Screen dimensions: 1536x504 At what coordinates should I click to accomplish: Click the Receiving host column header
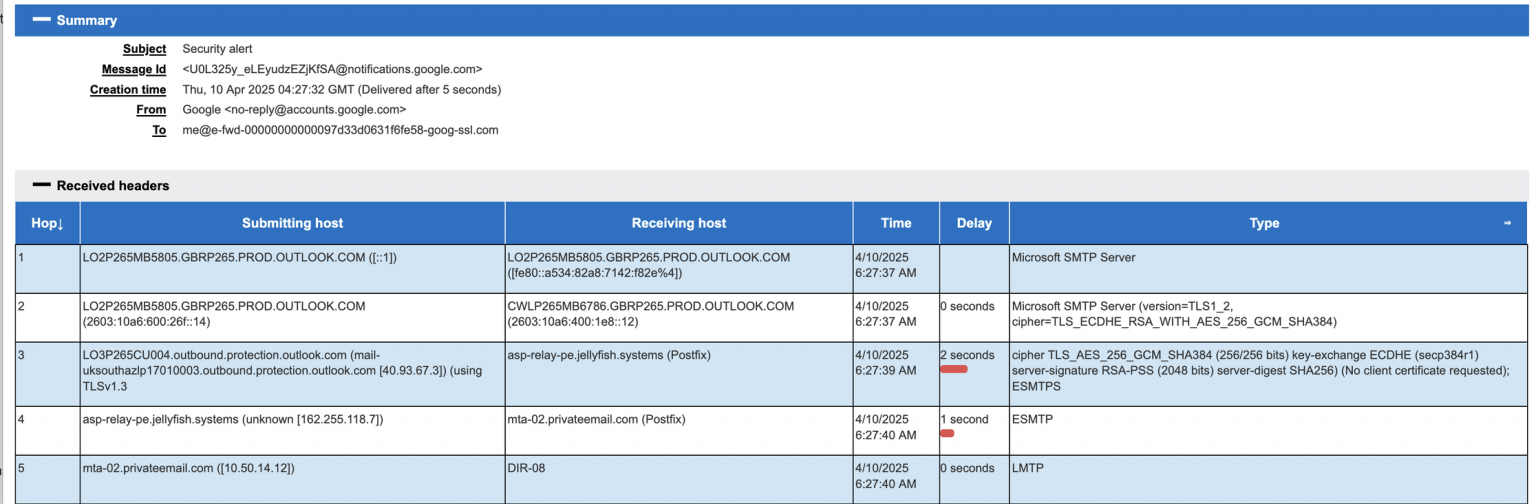679,223
